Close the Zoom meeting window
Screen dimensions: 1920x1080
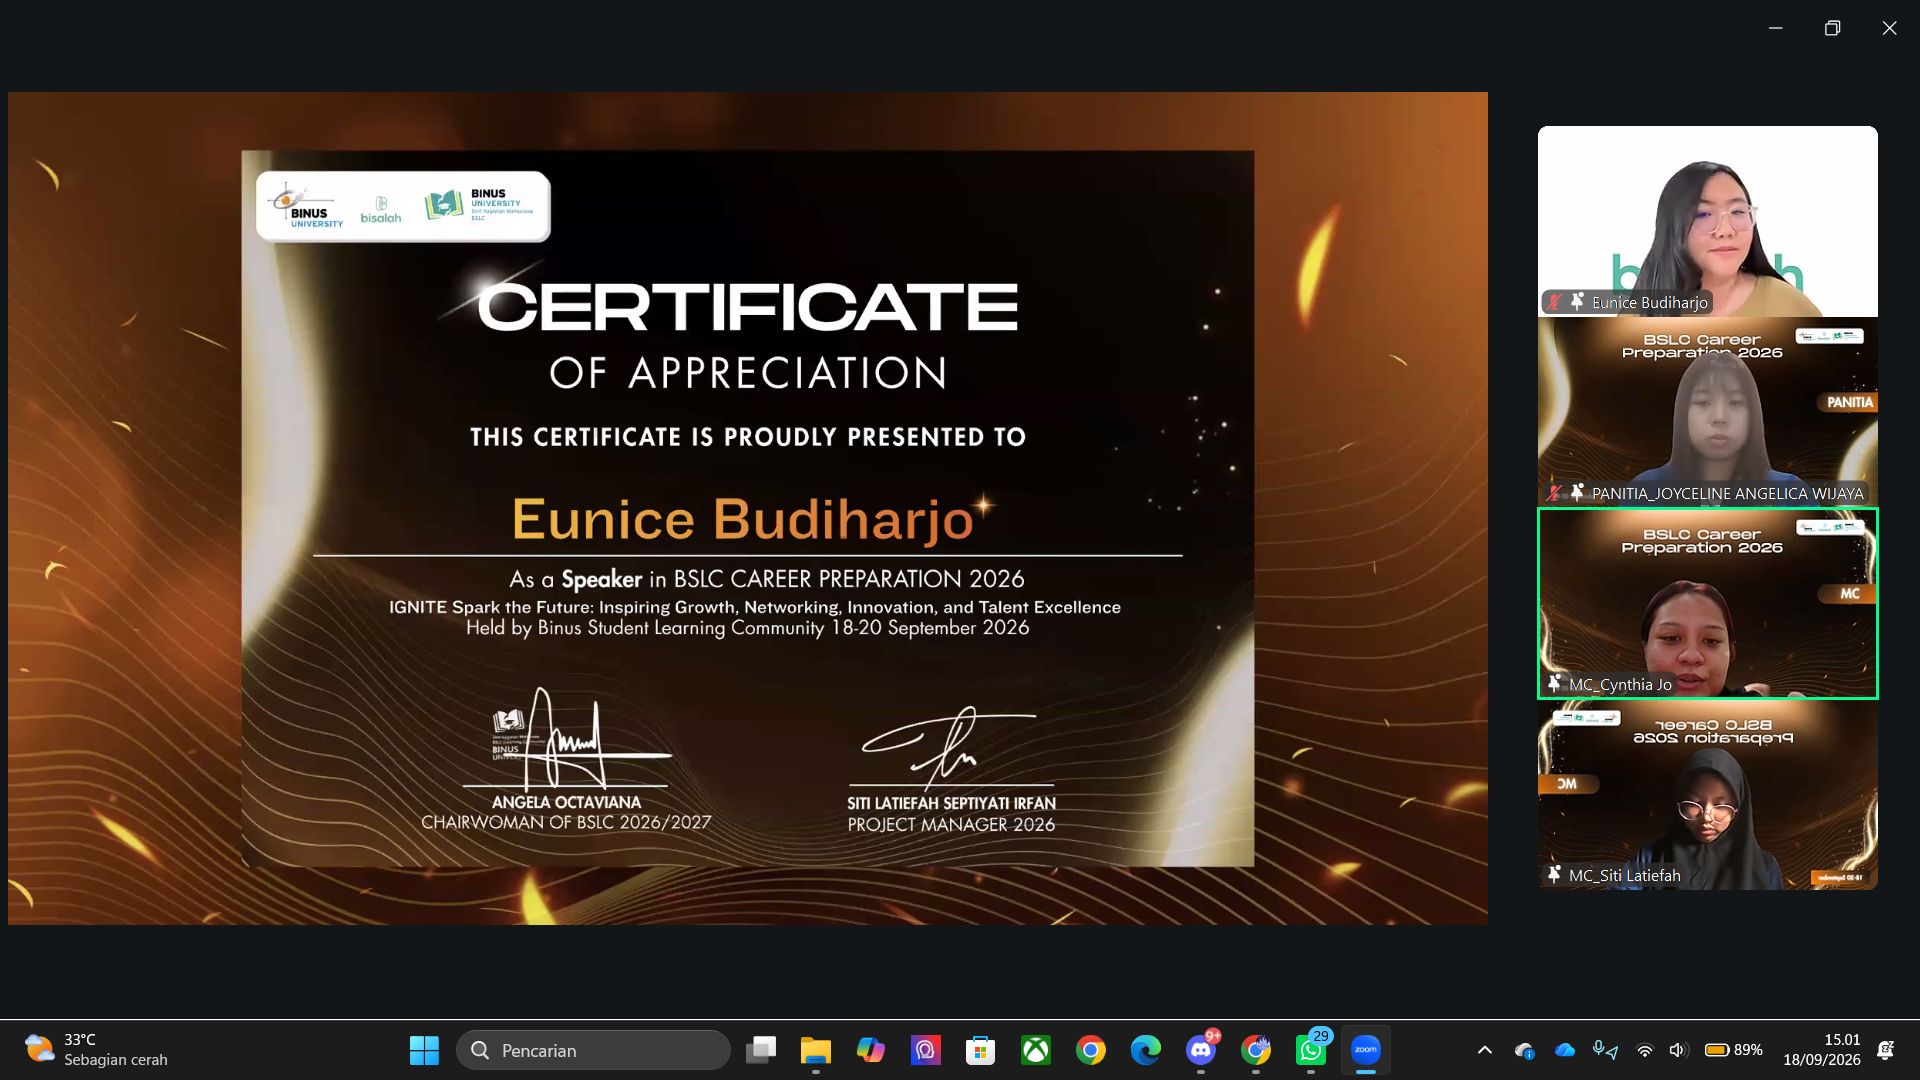1889,28
